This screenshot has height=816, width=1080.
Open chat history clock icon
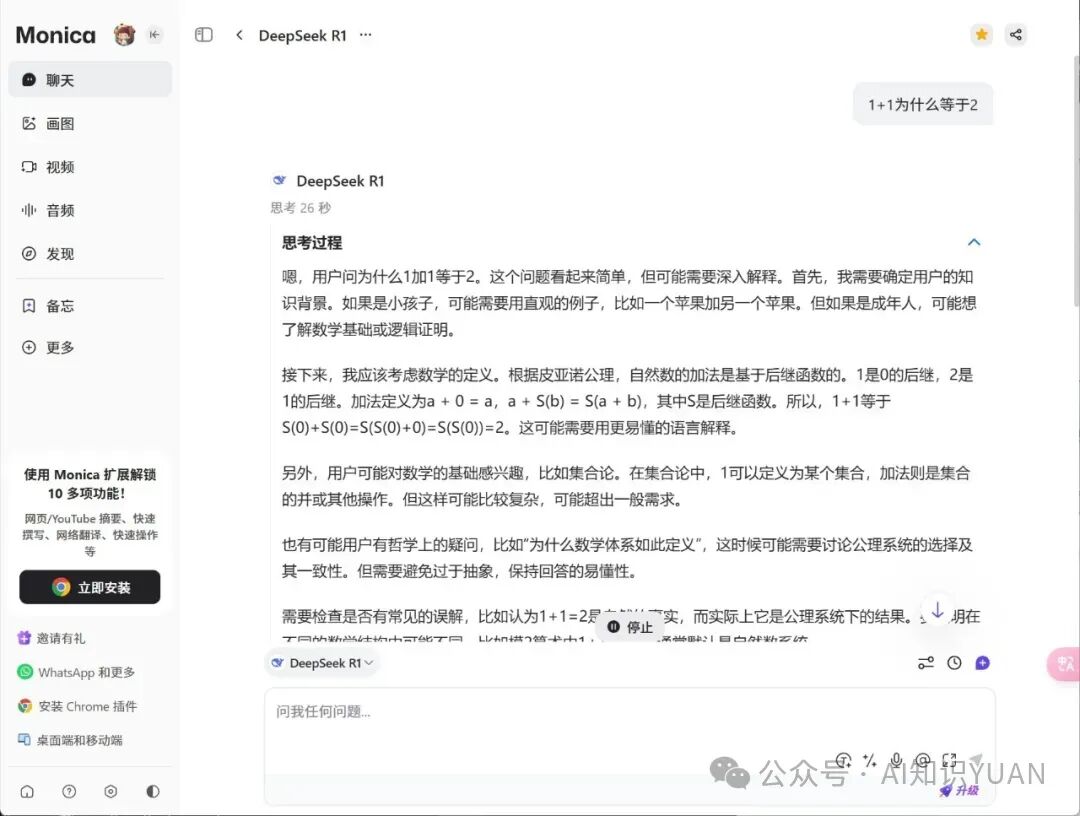click(954, 663)
